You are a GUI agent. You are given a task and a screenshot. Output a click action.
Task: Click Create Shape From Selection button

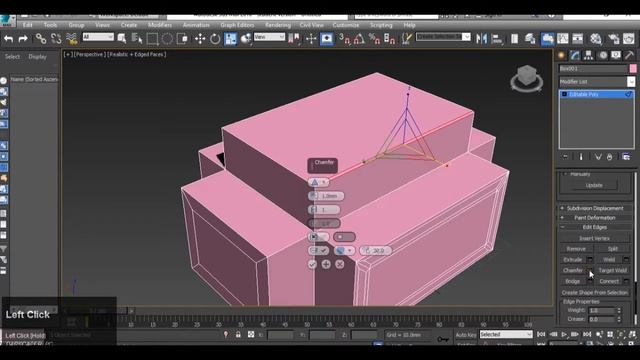(x=594, y=293)
